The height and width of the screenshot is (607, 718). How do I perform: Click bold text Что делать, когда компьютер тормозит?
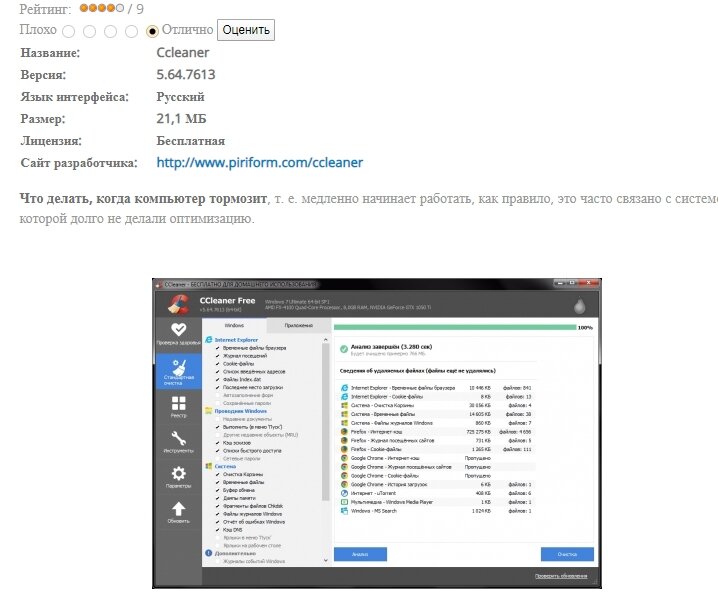(x=143, y=199)
